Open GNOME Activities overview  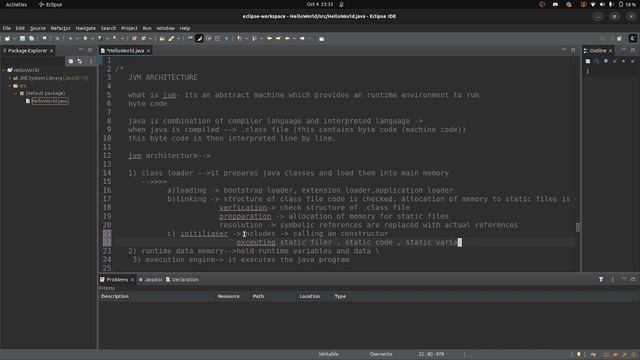pos(16,4)
